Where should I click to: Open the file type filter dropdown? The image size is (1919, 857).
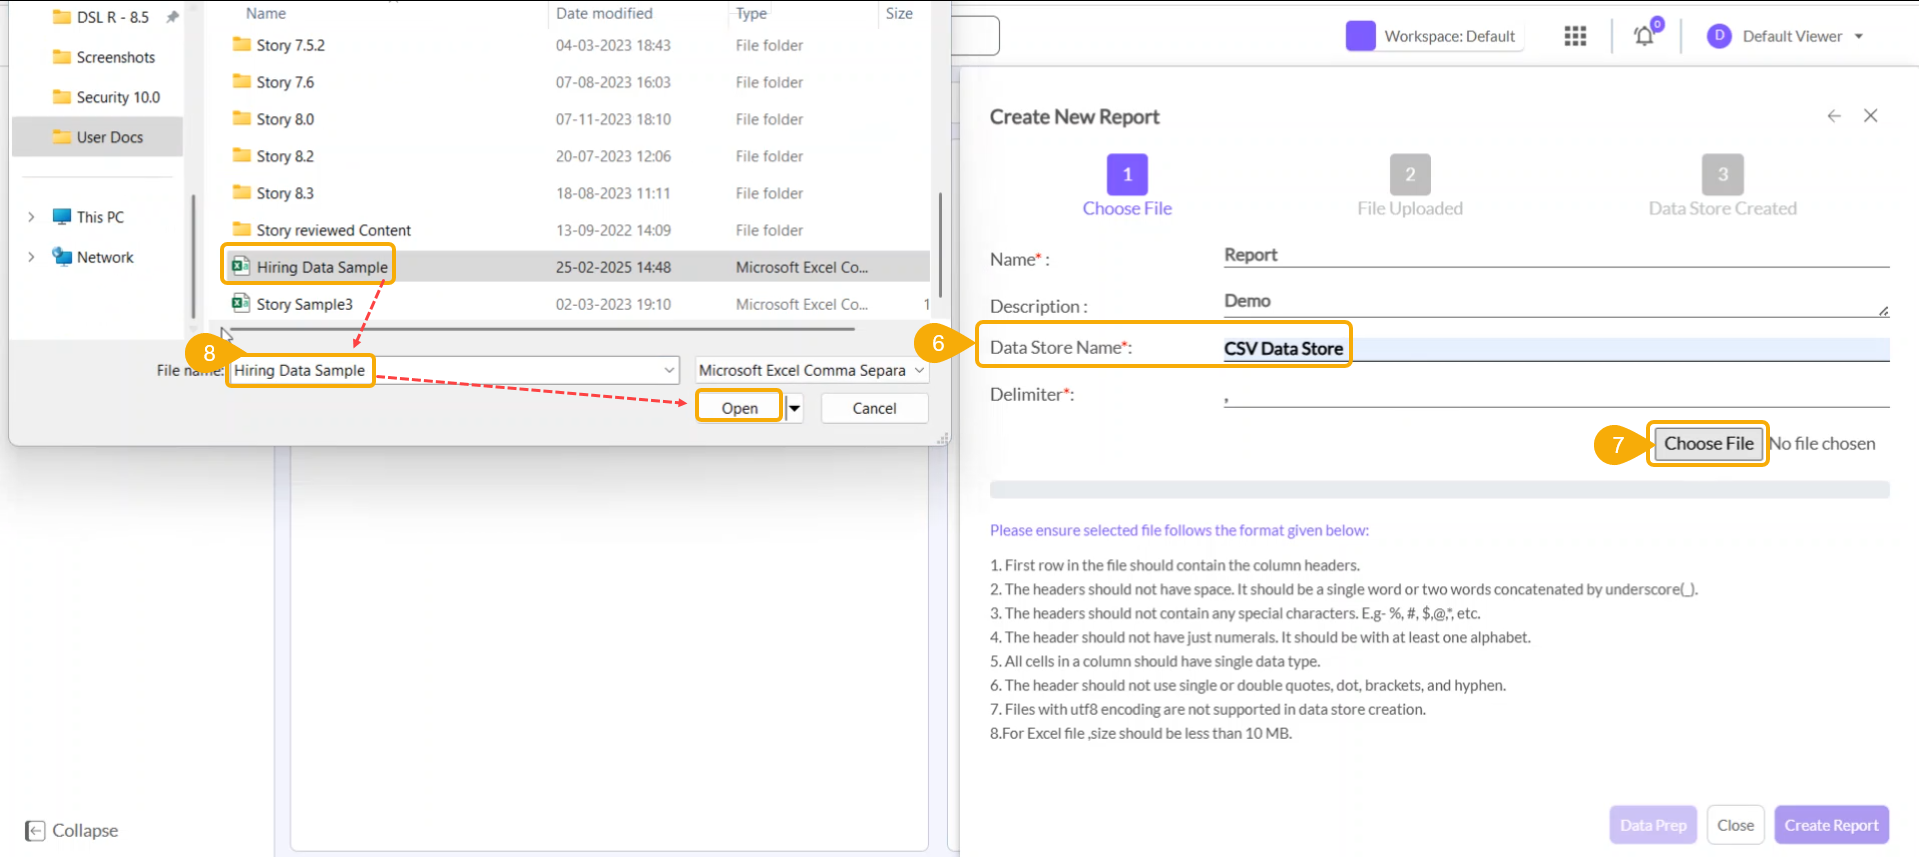[x=918, y=370]
